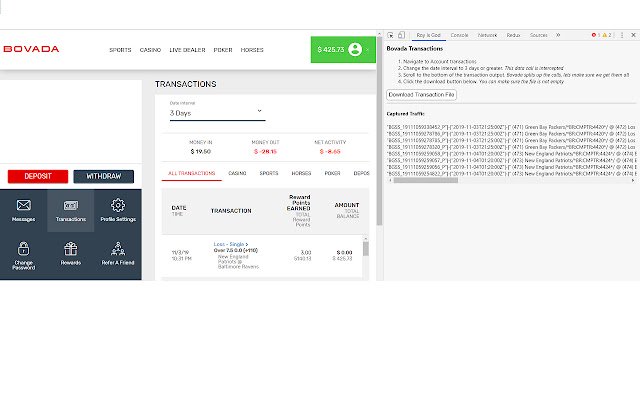
Task: Click the red DevTools error count icon
Action: click(596, 35)
